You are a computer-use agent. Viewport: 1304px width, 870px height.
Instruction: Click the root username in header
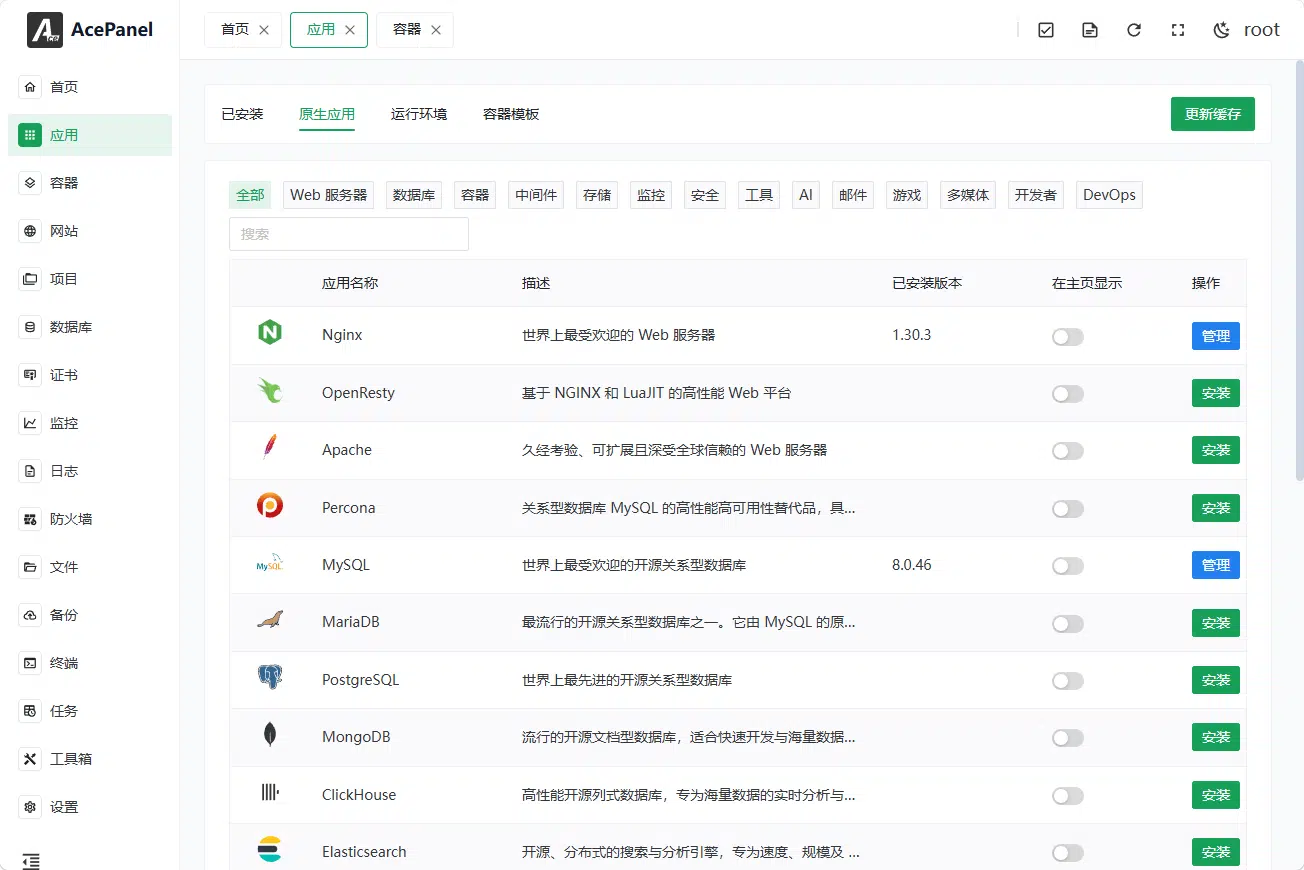pos(1262,30)
